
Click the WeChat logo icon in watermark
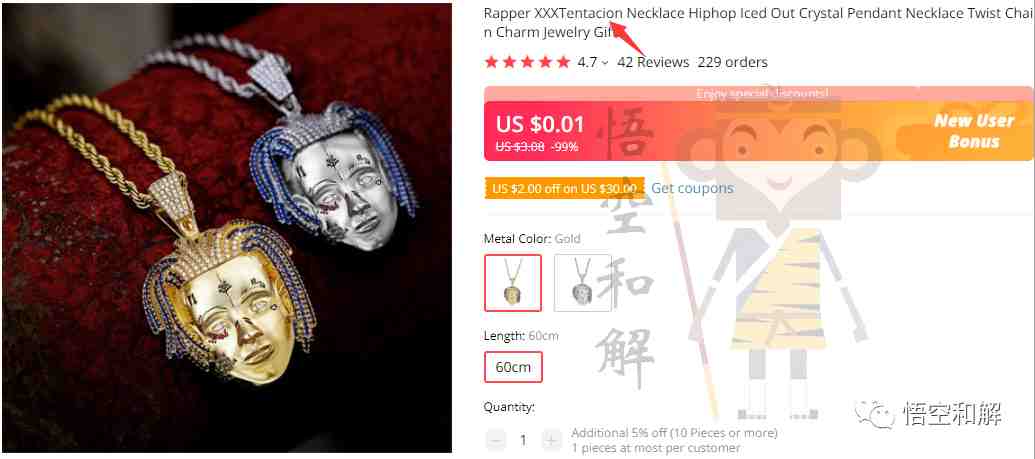point(875,414)
